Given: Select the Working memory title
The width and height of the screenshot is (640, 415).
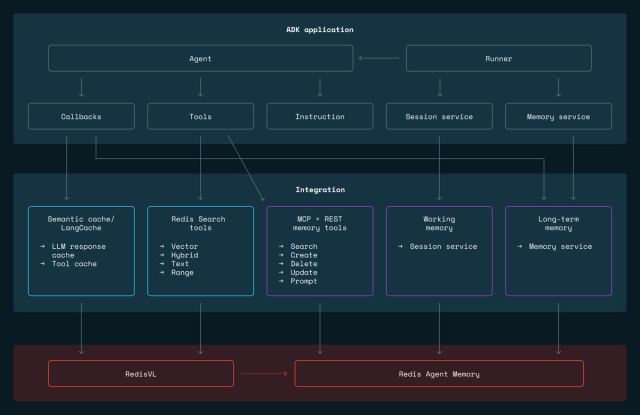Looking at the screenshot, I should click(x=439, y=223).
